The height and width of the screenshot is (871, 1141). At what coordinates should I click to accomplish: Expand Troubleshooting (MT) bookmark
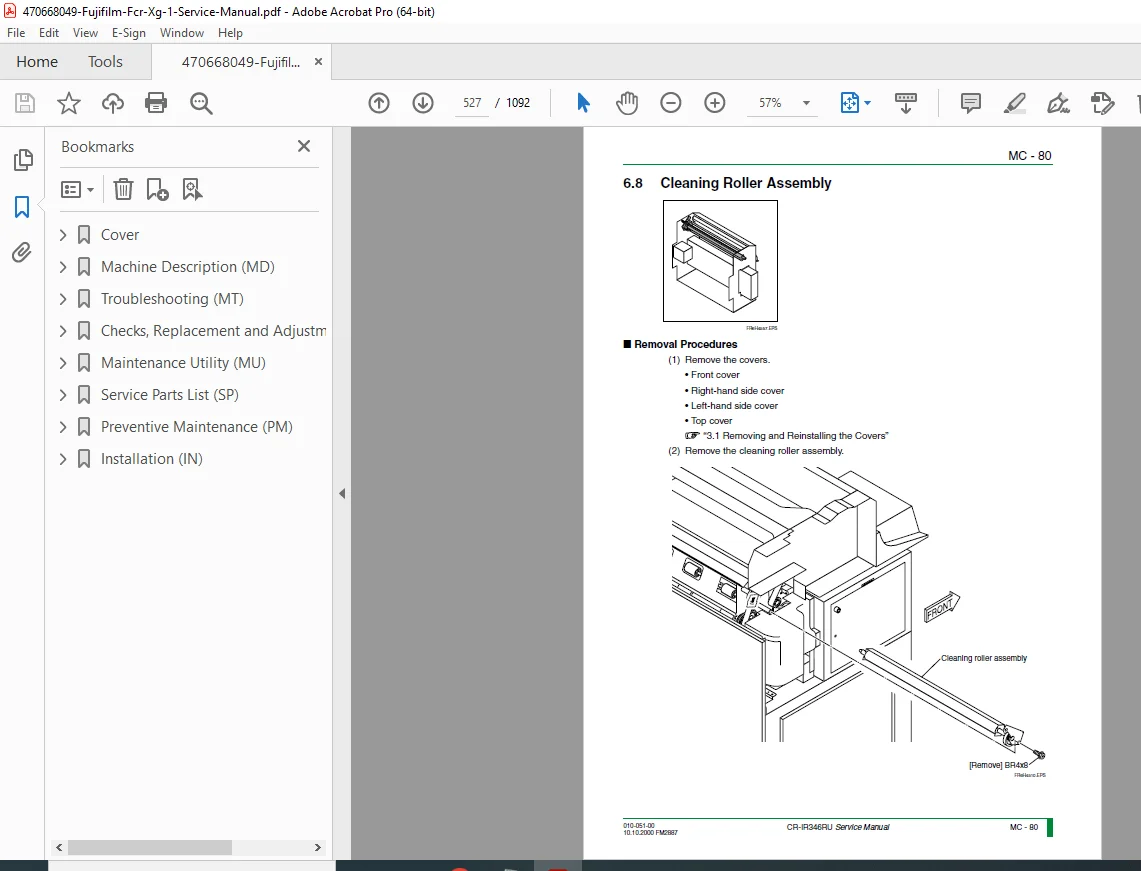click(63, 299)
